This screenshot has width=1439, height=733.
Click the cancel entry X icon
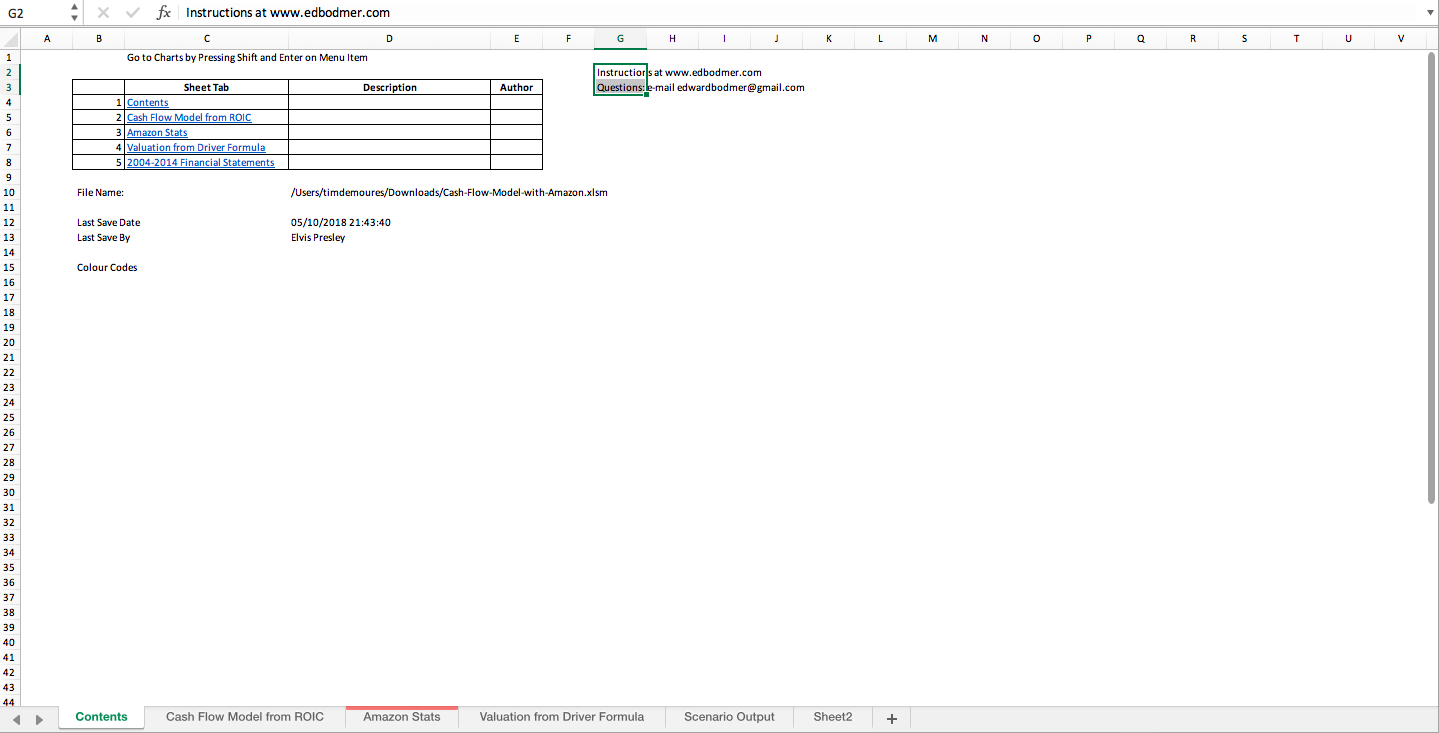pyautogui.click(x=103, y=13)
